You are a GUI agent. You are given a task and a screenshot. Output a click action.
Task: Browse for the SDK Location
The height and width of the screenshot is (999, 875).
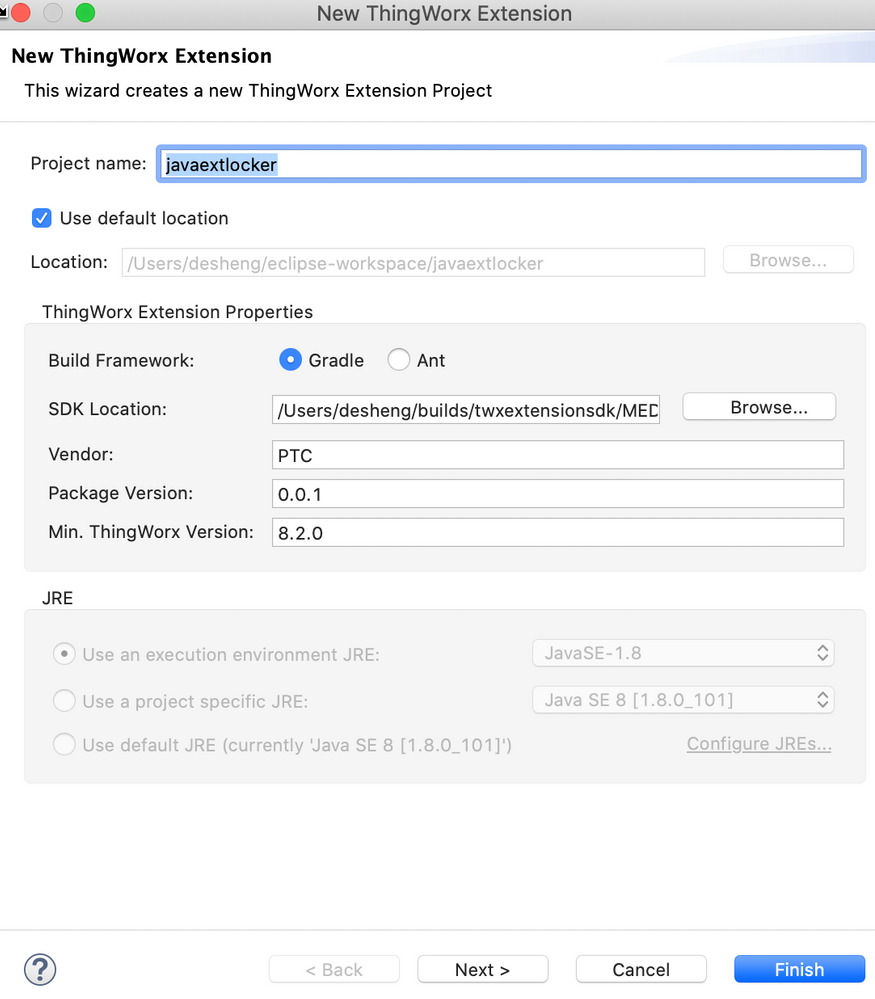[759, 407]
